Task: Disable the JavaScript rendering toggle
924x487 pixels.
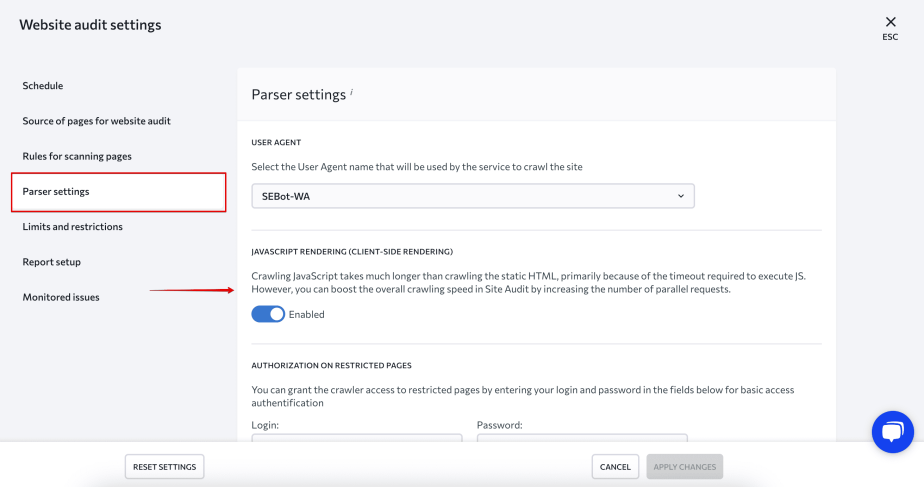Action: click(268, 314)
